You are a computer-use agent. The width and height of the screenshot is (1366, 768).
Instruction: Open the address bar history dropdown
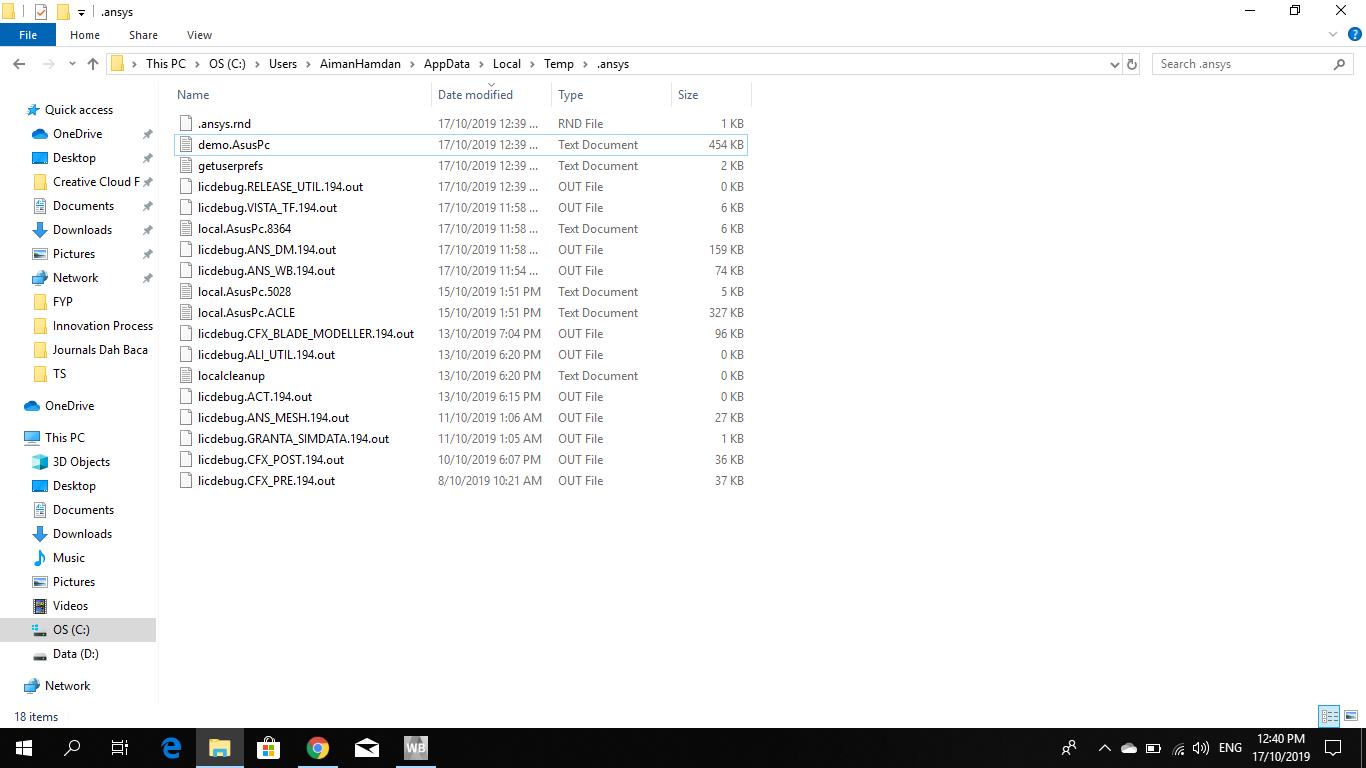point(1114,64)
